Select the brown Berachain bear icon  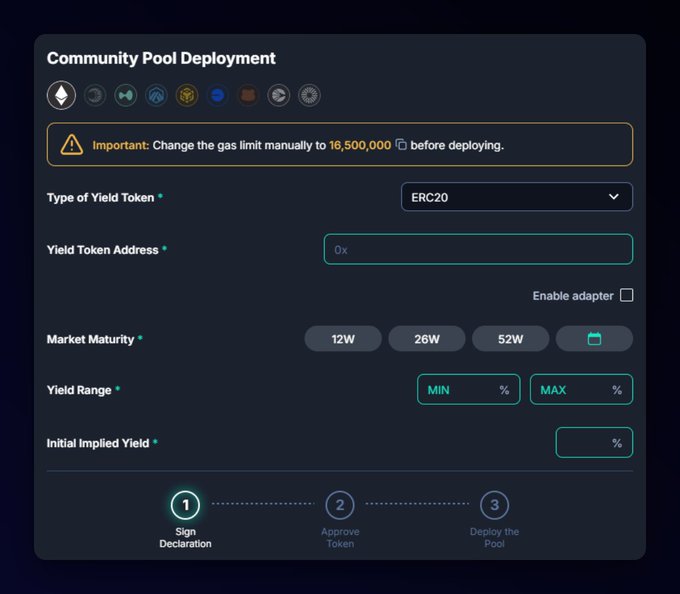248,96
